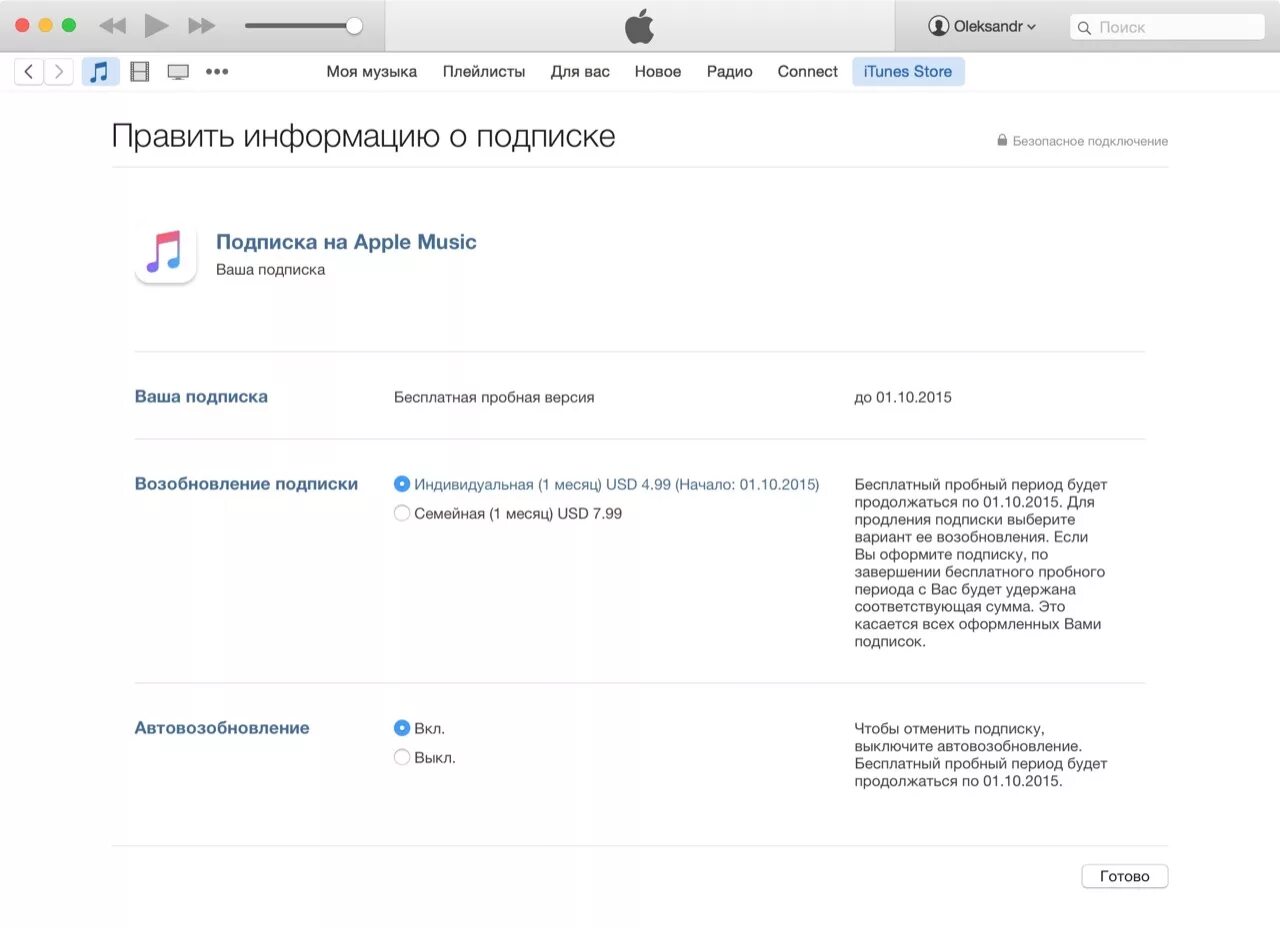Image resolution: width=1280 pixels, height=928 pixels.
Task: Switch to the Movies library icon
Action: (140, 71)
